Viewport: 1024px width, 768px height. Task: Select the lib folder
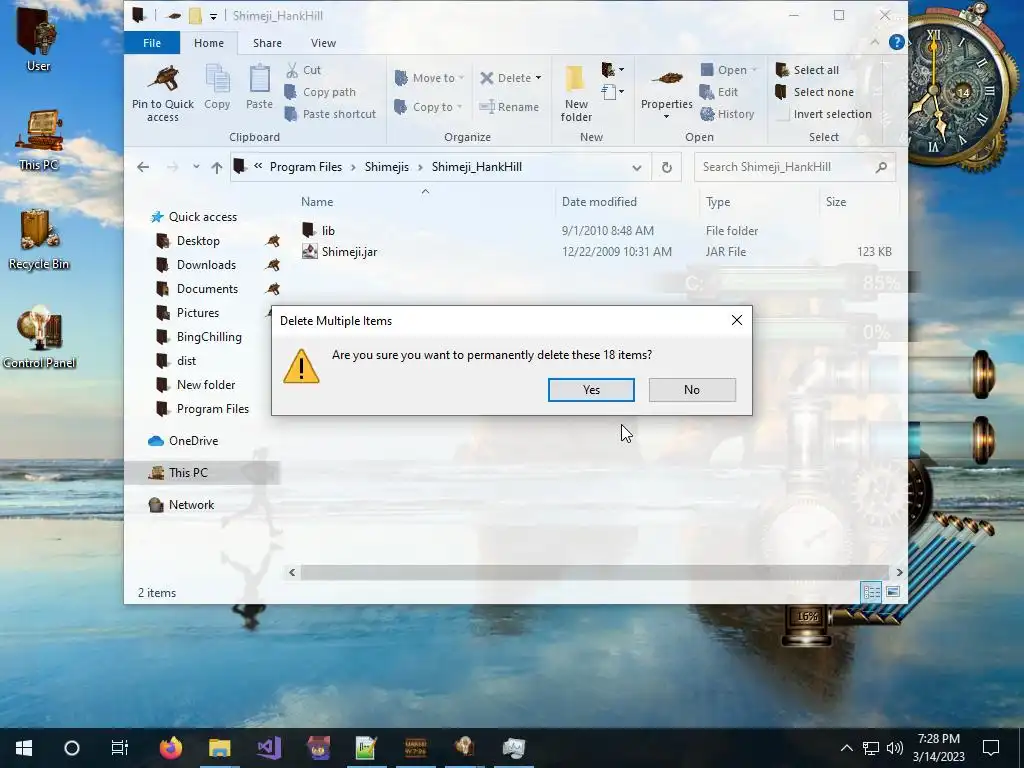tap(319, 231)
